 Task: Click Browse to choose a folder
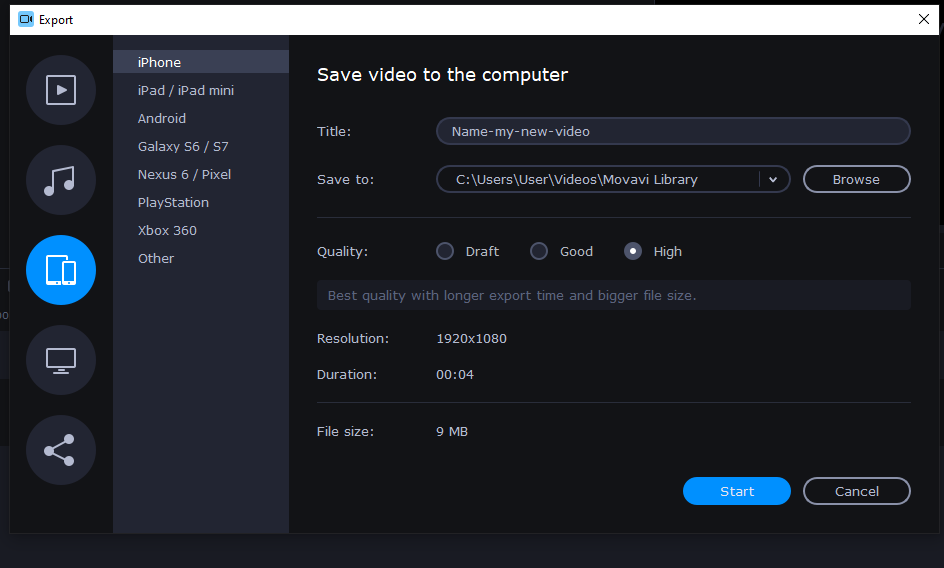coord(856,180)
